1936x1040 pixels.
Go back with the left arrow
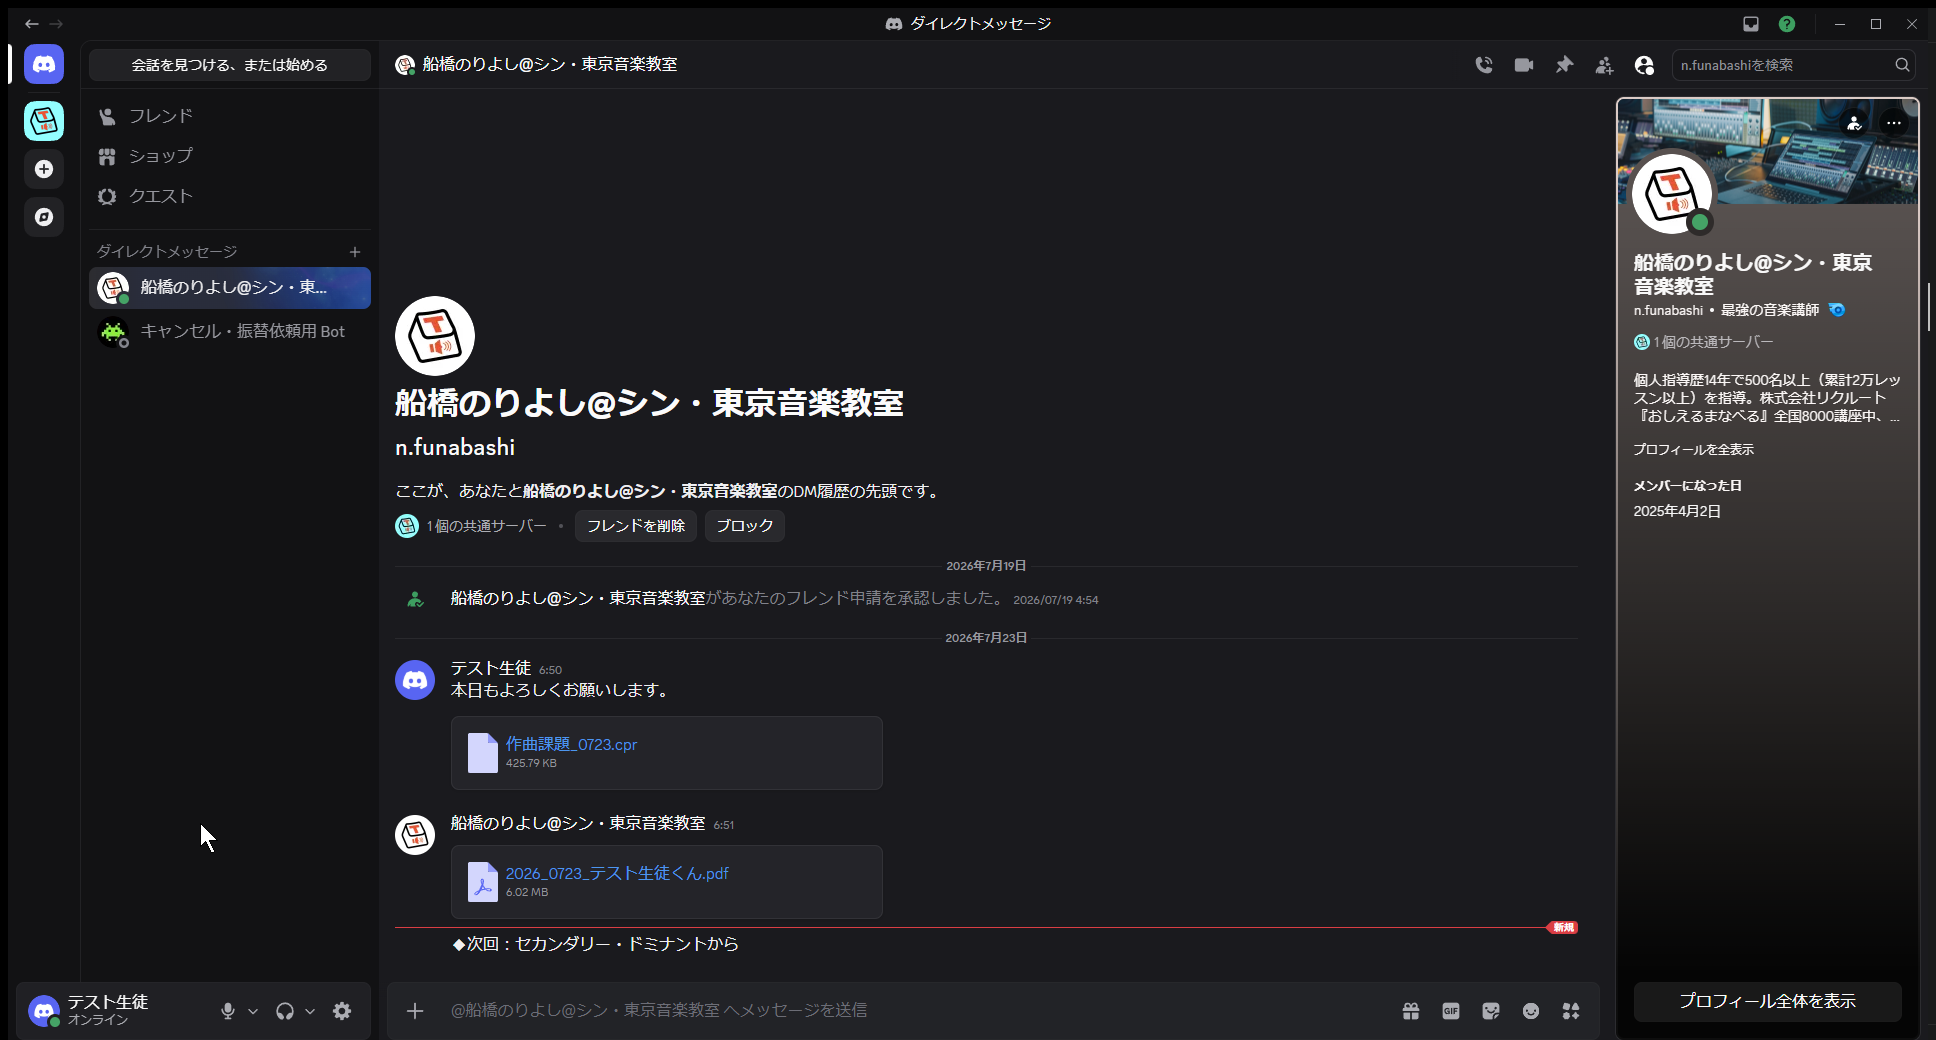coord(32,24)
